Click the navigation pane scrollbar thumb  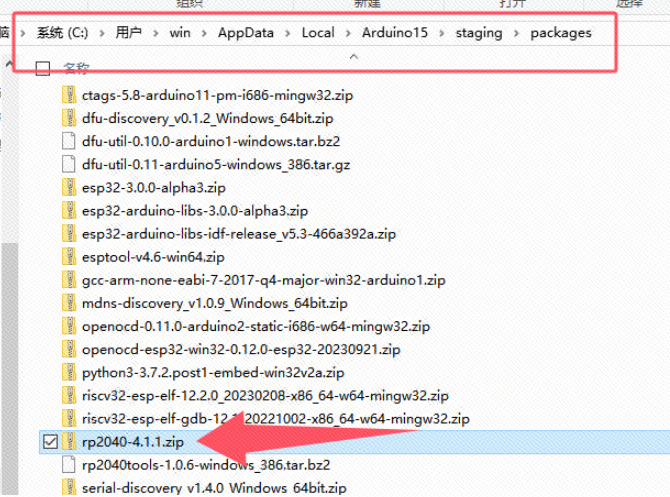pos(9,368)
